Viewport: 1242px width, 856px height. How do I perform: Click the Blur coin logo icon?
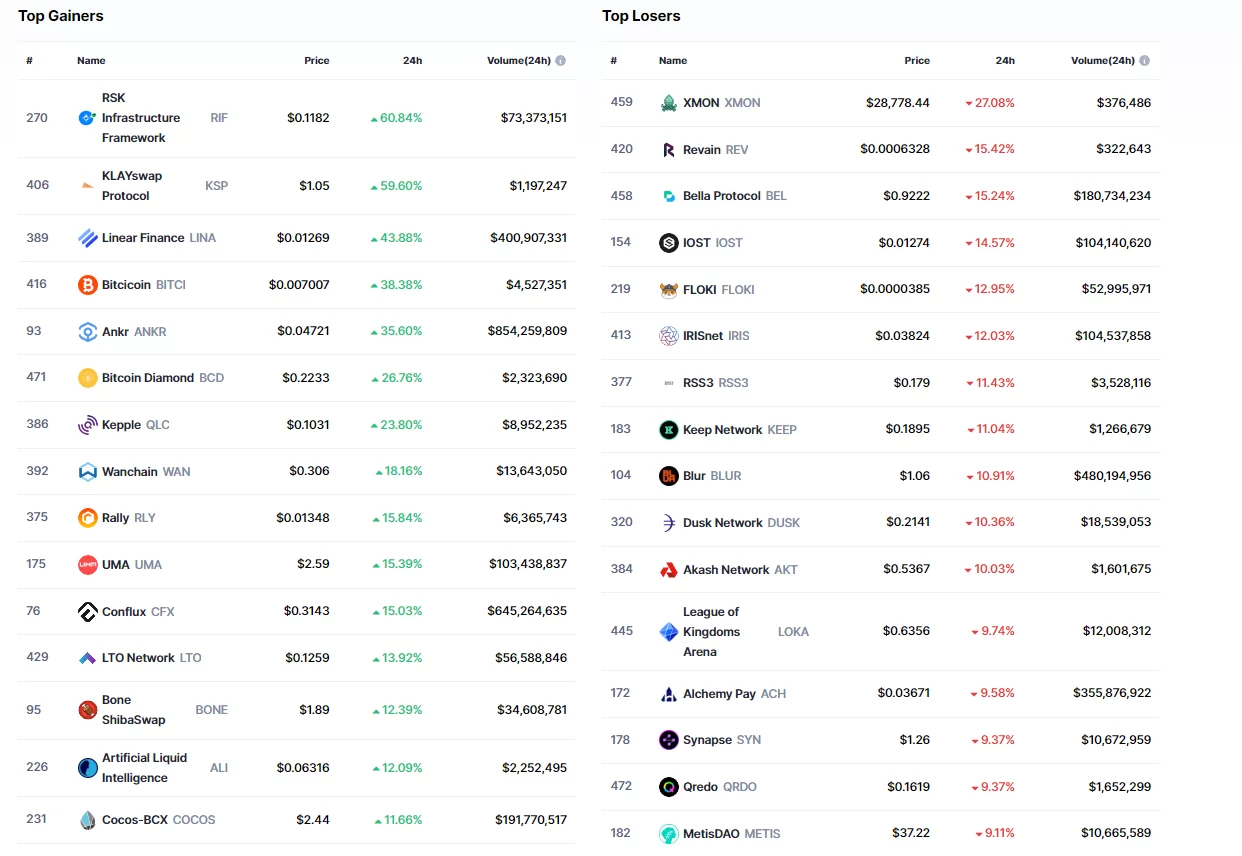point(669,476)
